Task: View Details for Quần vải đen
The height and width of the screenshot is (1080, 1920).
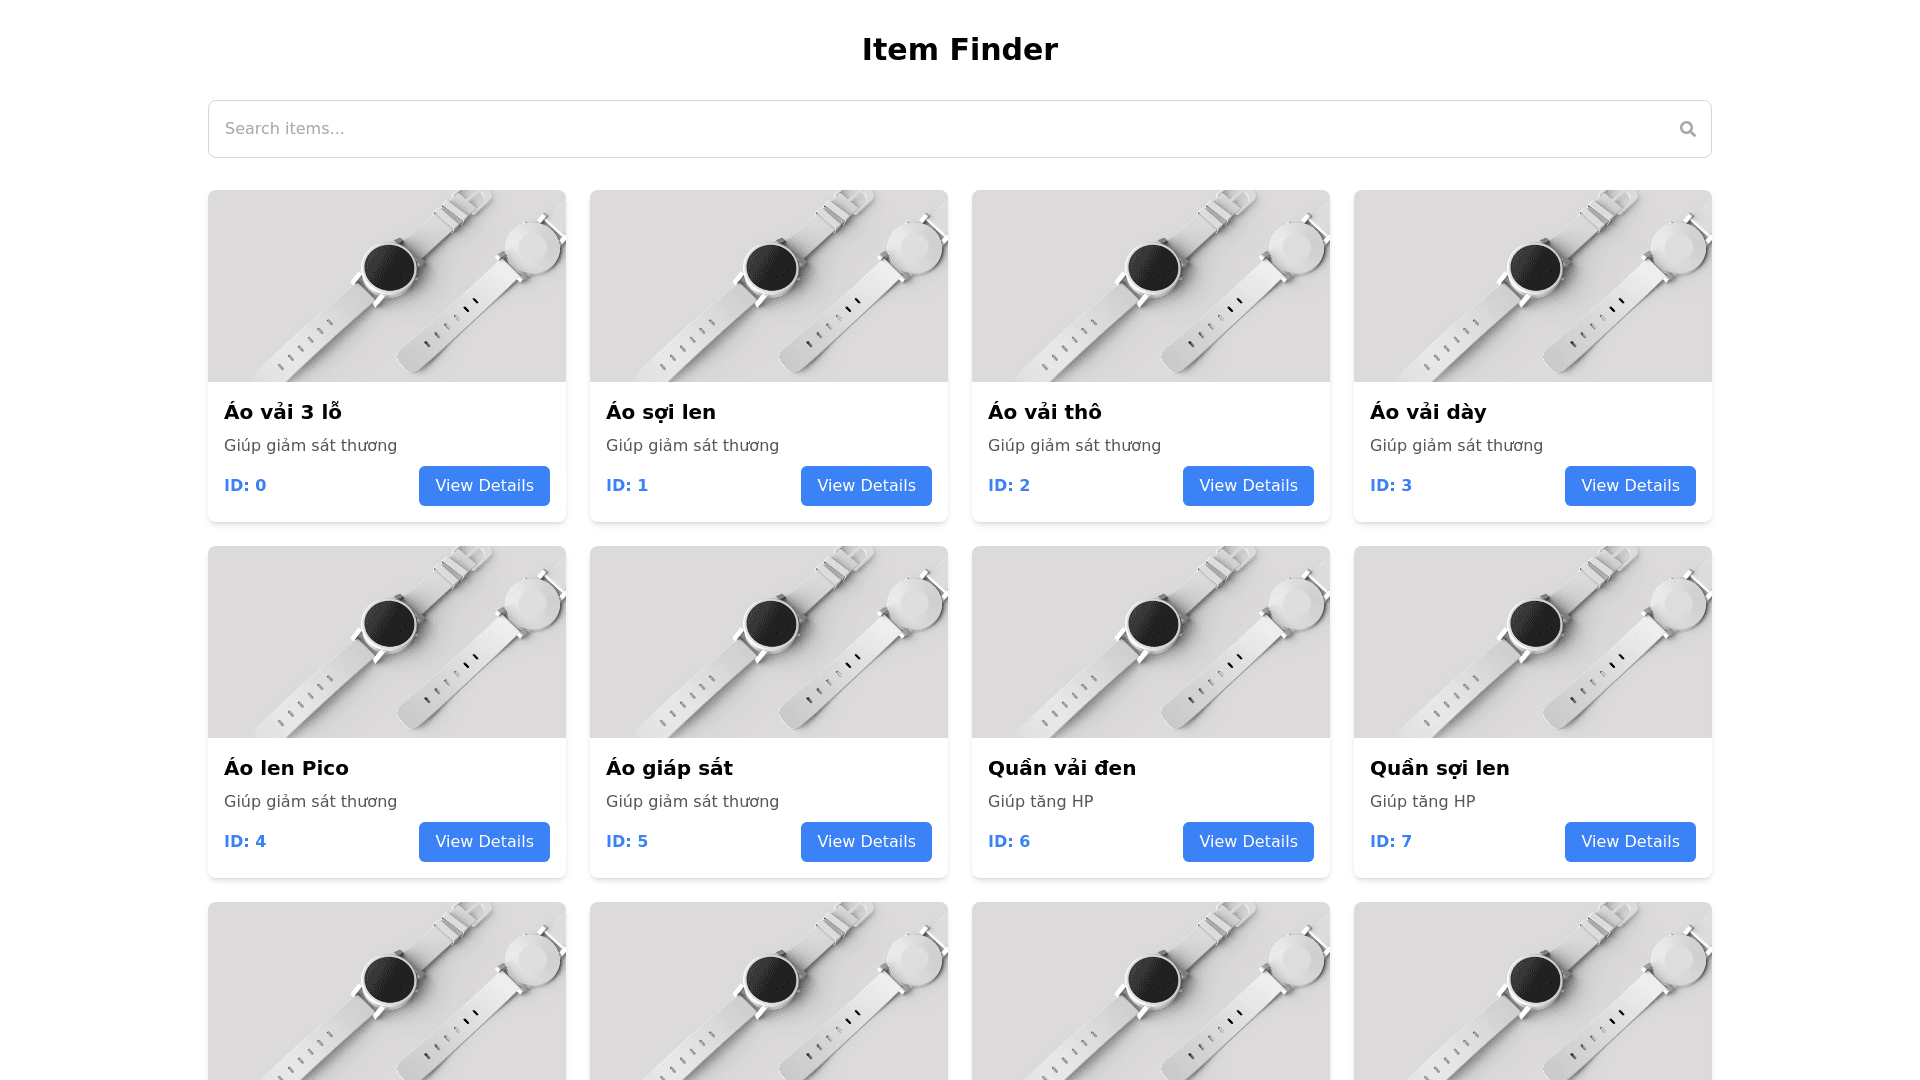Action: 1248,842
